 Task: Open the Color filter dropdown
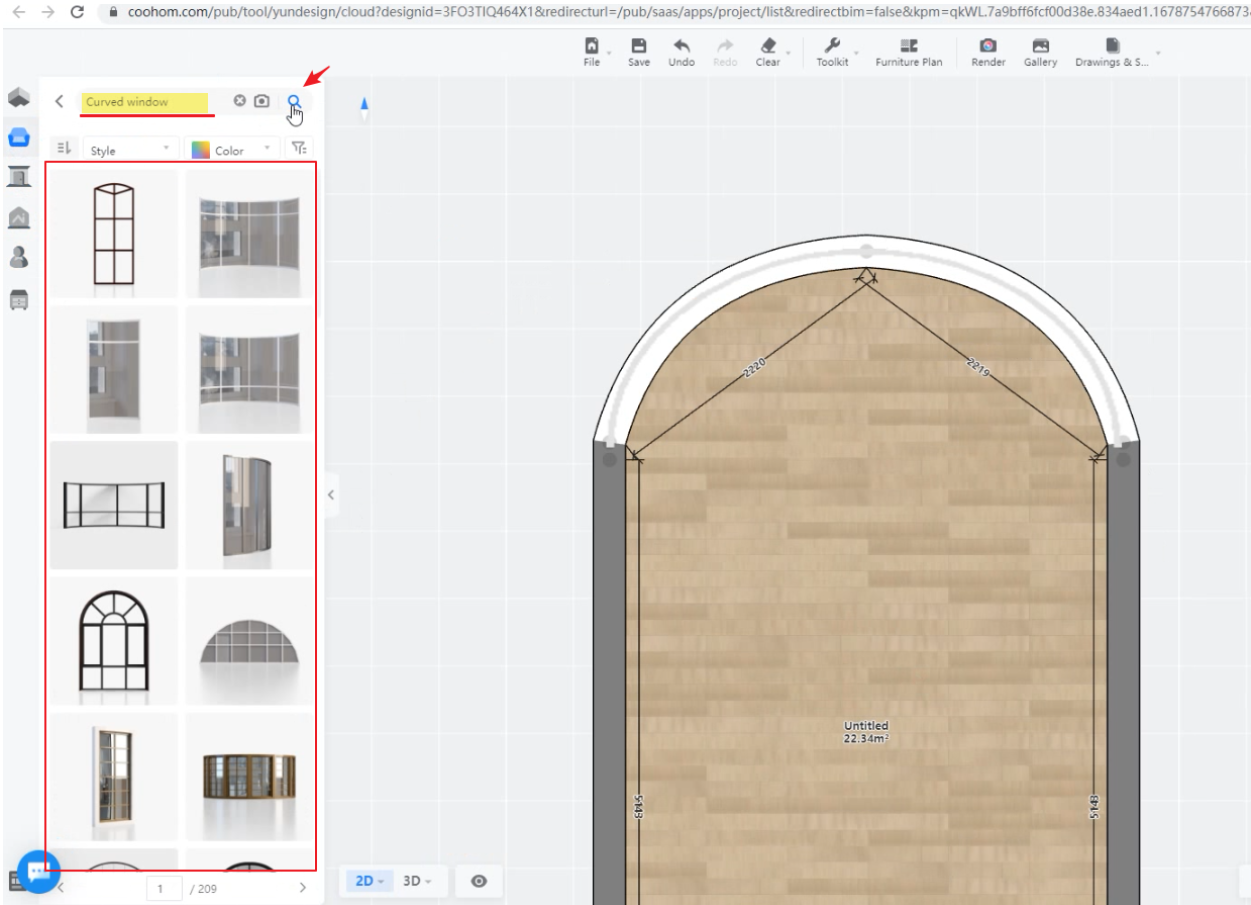click(232, 149)
